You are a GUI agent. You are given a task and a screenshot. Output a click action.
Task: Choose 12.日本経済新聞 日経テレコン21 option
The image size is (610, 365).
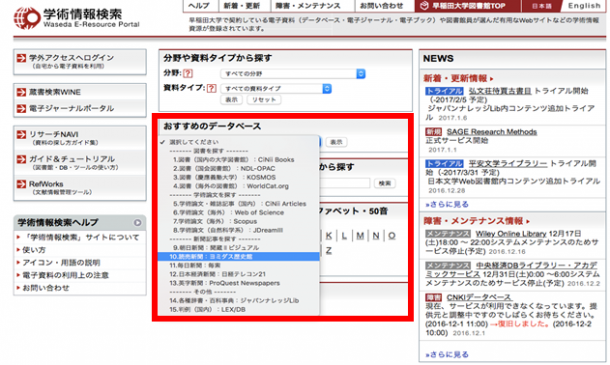pyautogui.click(x=238, y=274)
